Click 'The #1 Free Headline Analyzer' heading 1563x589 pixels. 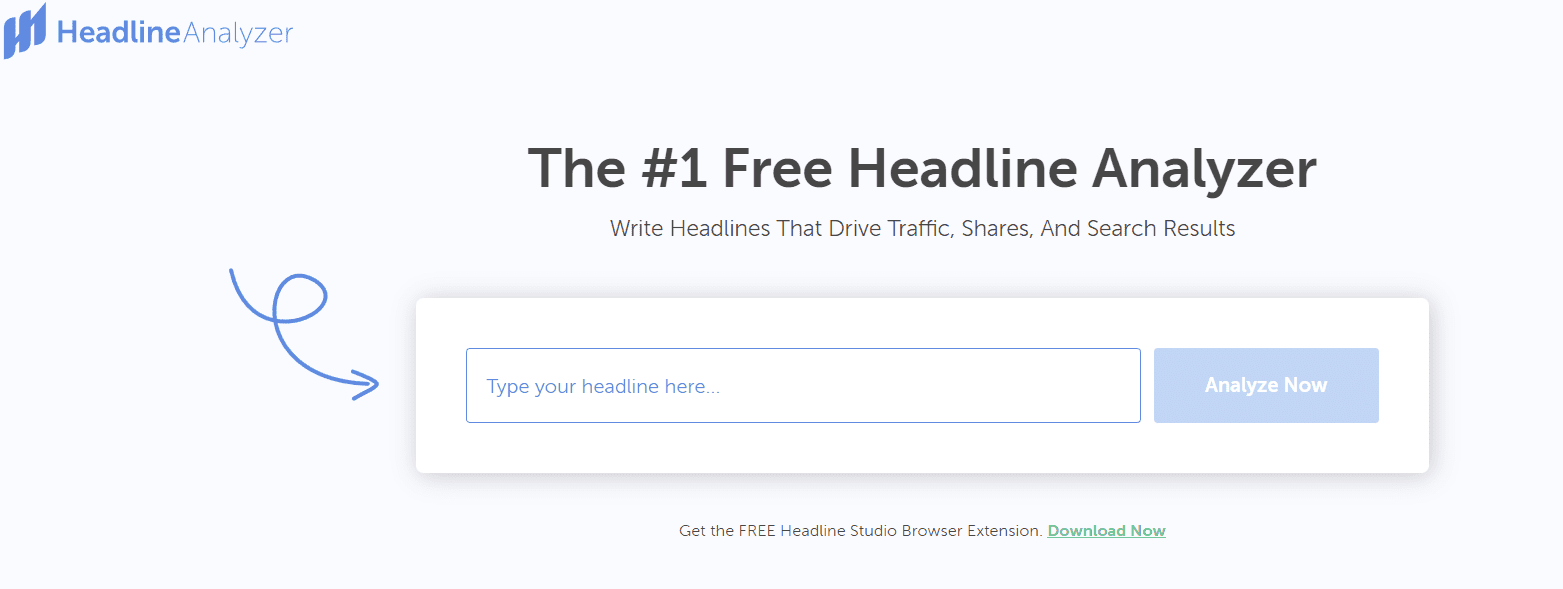click(x=921, y=168)
